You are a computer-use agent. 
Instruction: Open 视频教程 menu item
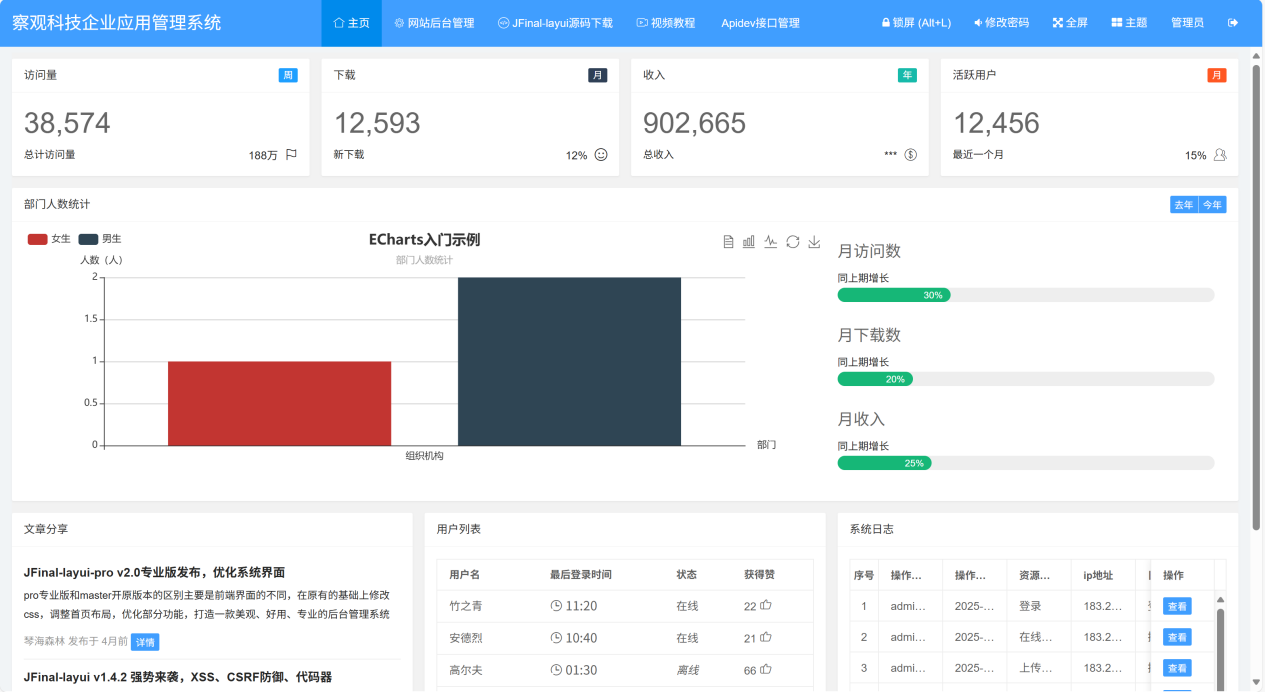(x=666, y=23)
